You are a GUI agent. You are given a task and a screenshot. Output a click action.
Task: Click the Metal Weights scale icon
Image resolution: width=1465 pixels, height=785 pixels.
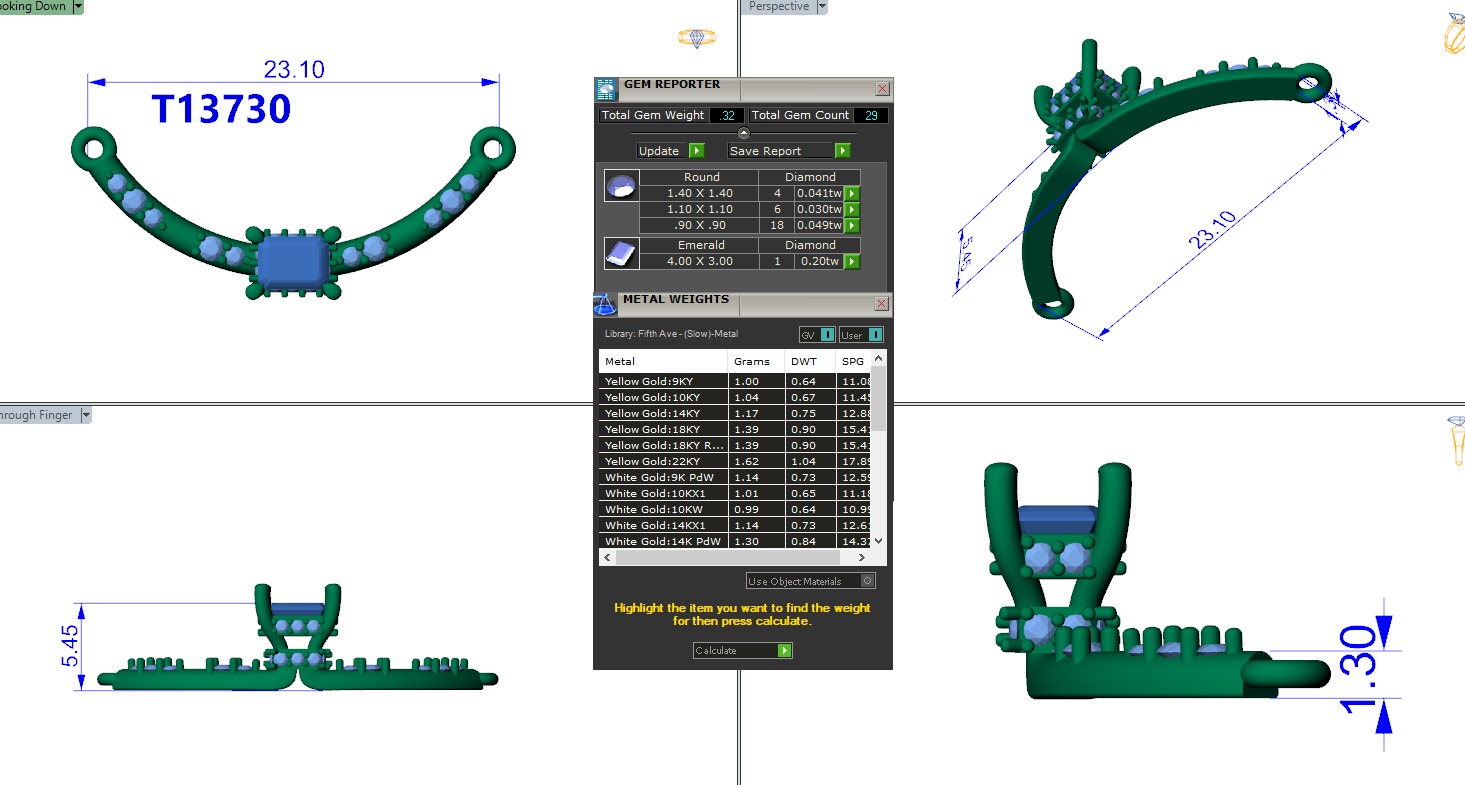pyautogui.click(x=605, y=303)
